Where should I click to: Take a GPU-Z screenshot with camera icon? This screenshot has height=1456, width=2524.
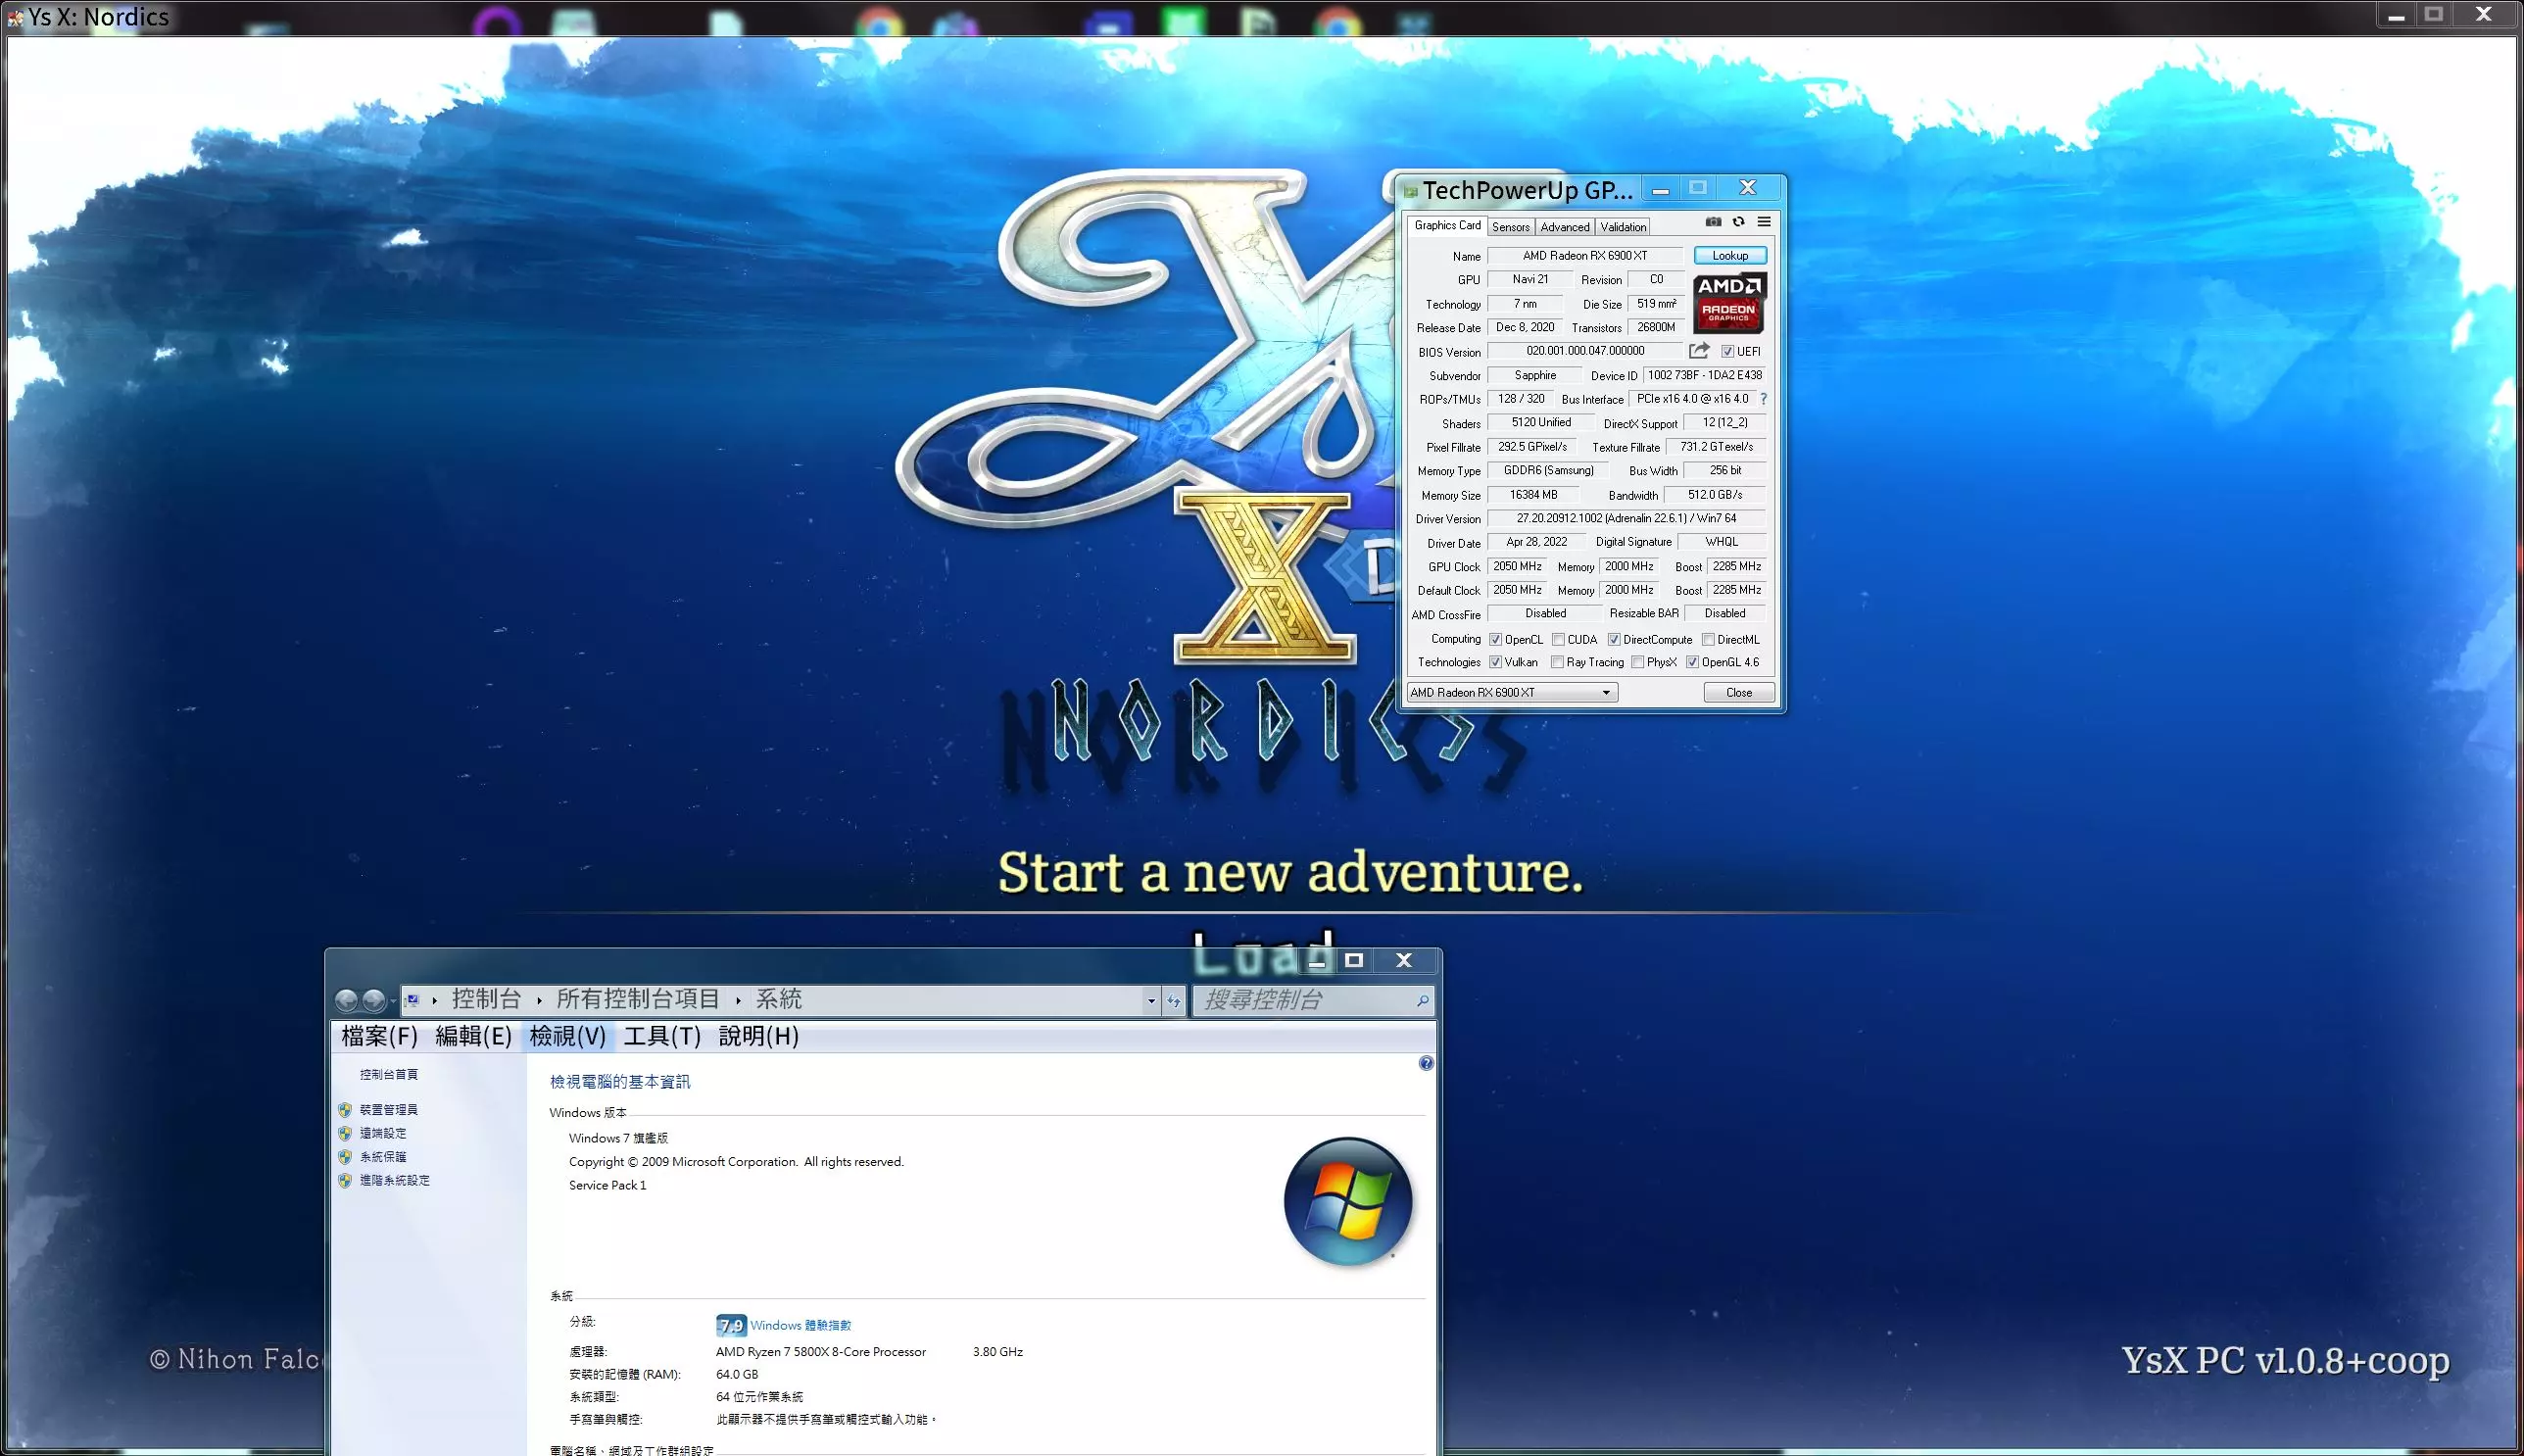[1713, 222]
